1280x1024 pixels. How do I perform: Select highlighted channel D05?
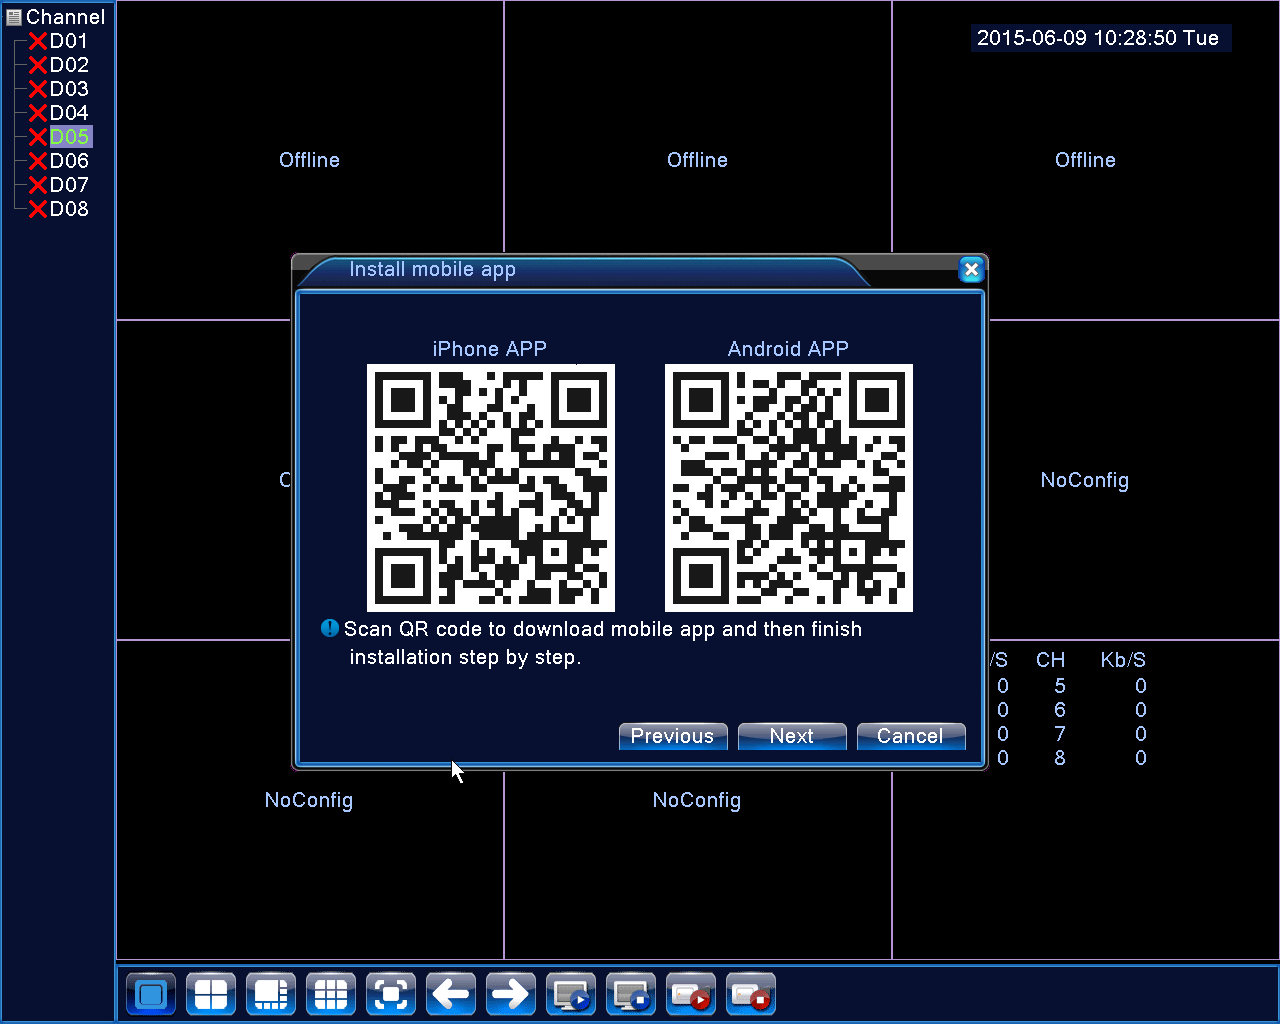[x=70, y=137]
